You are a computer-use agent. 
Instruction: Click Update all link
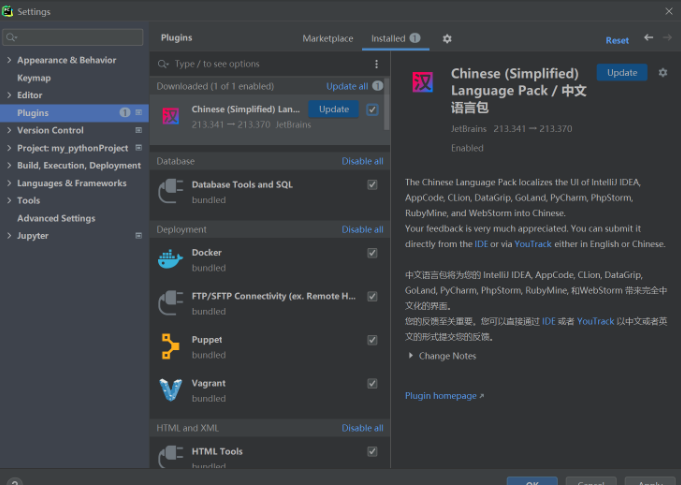(x=347, y=86)
